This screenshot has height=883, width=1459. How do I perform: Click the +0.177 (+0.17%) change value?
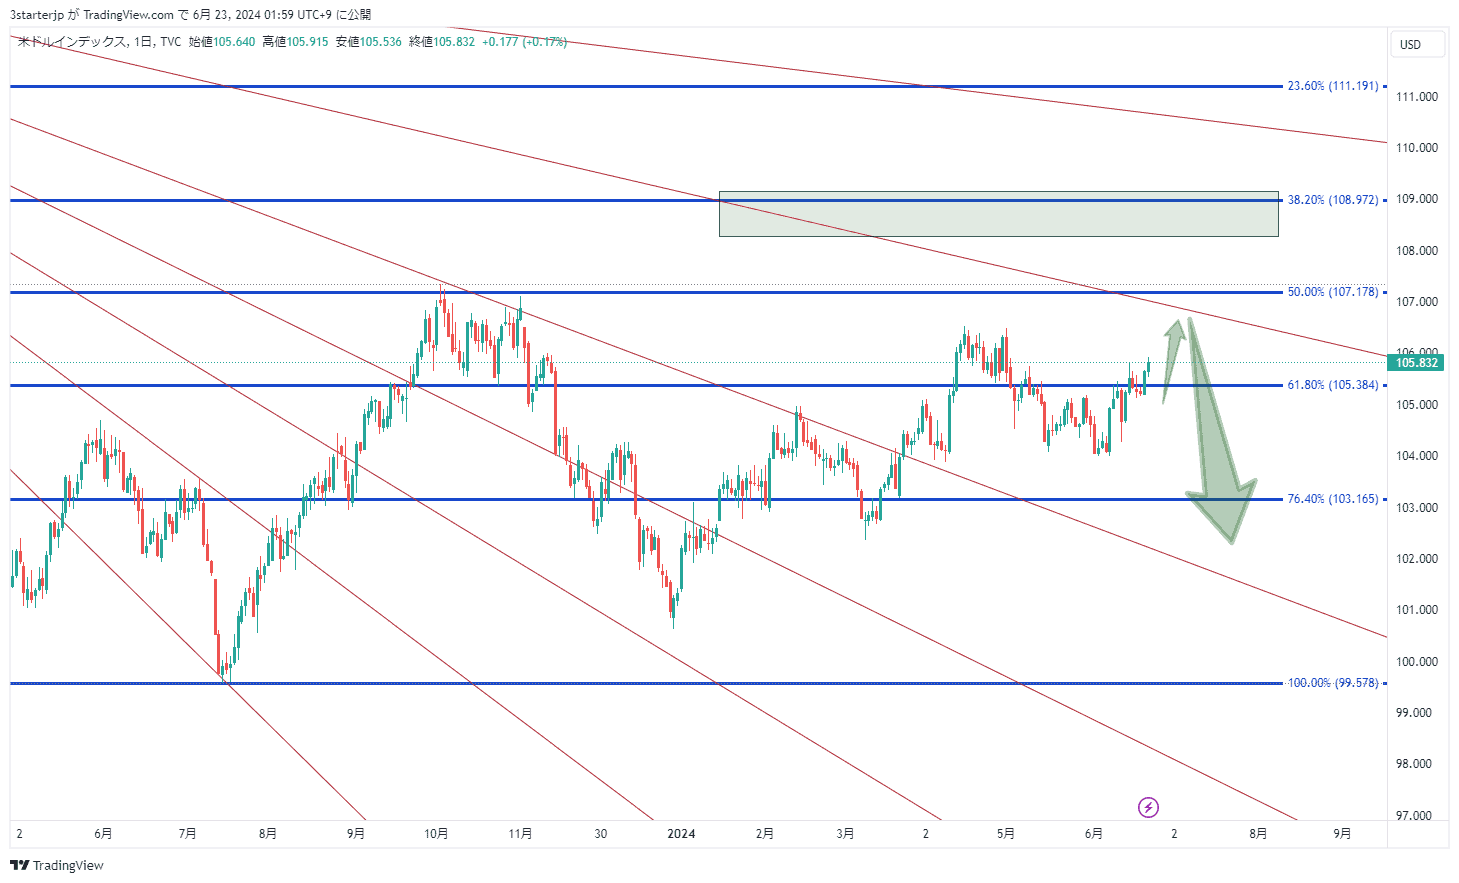524,42
